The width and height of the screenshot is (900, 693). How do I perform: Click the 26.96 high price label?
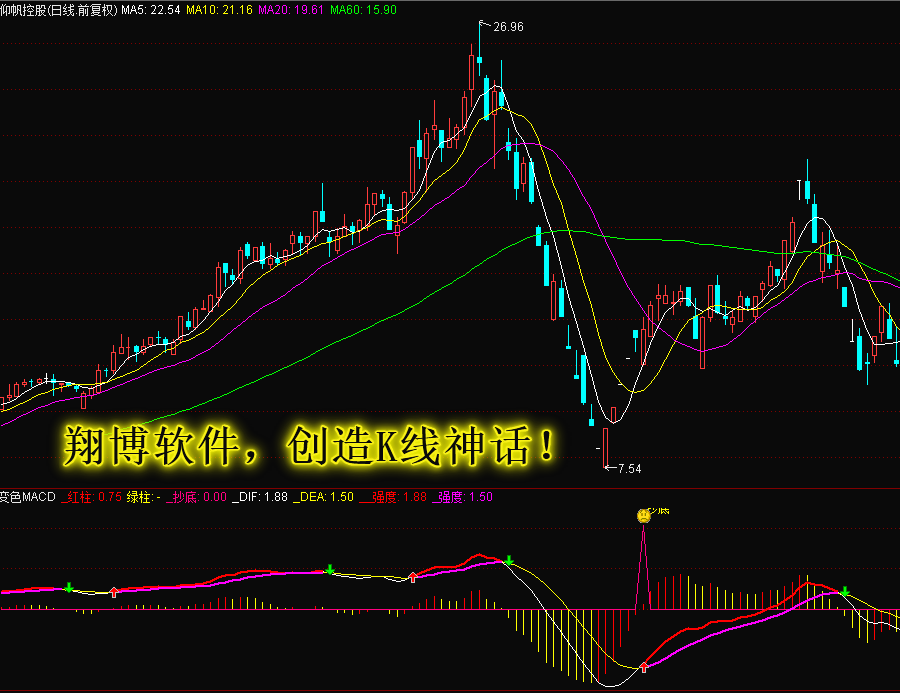[508, 27]
